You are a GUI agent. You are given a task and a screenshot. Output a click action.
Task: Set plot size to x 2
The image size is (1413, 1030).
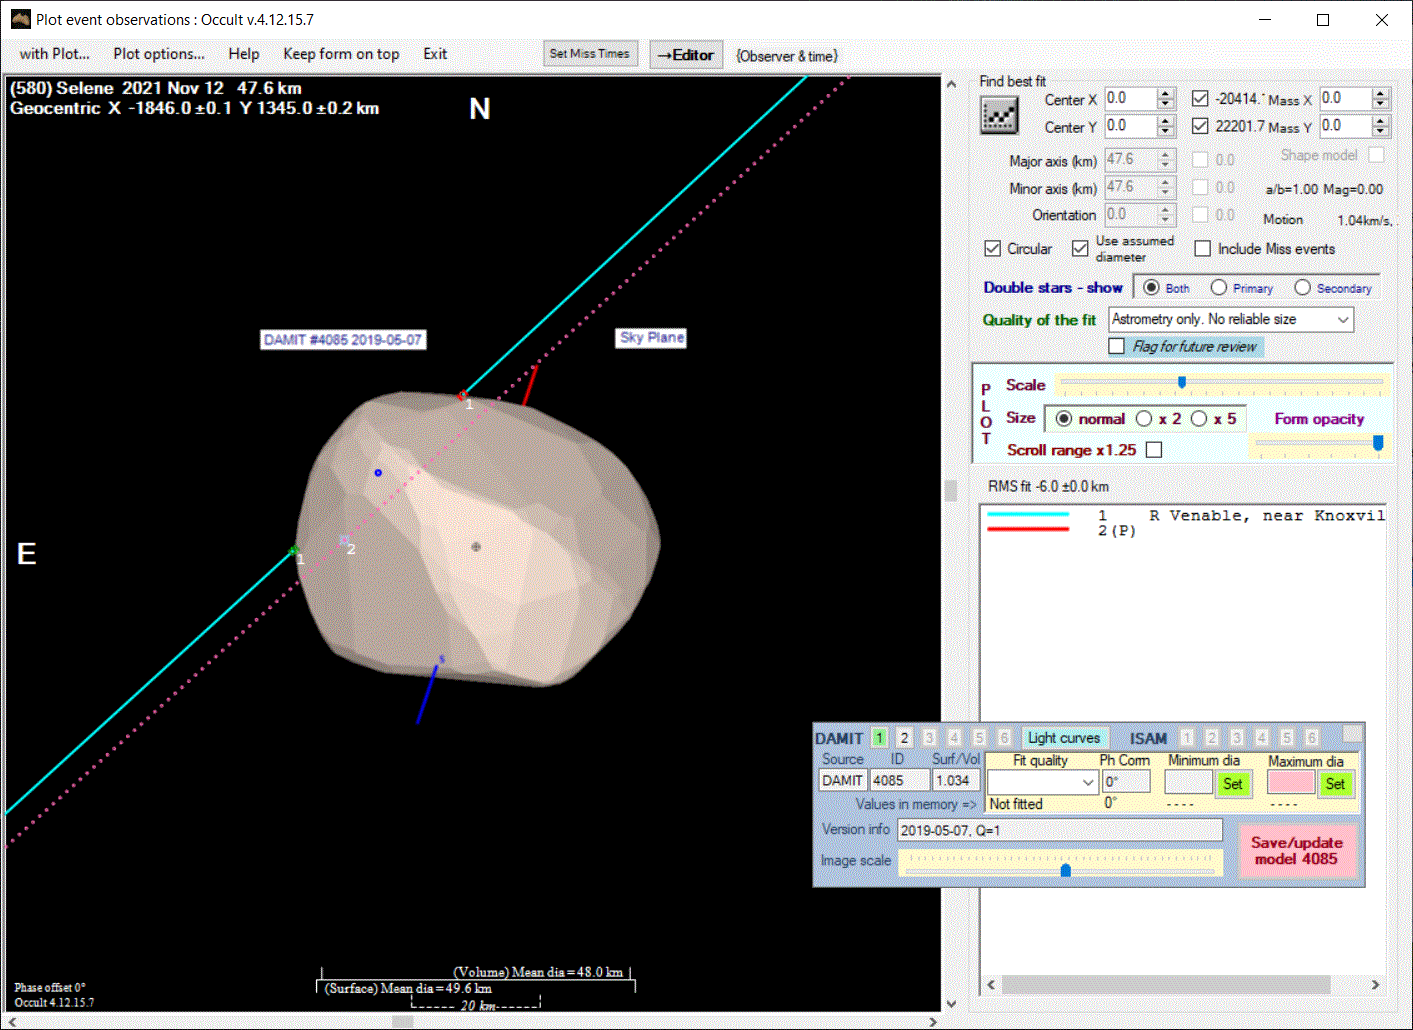tap(1145, 419)
